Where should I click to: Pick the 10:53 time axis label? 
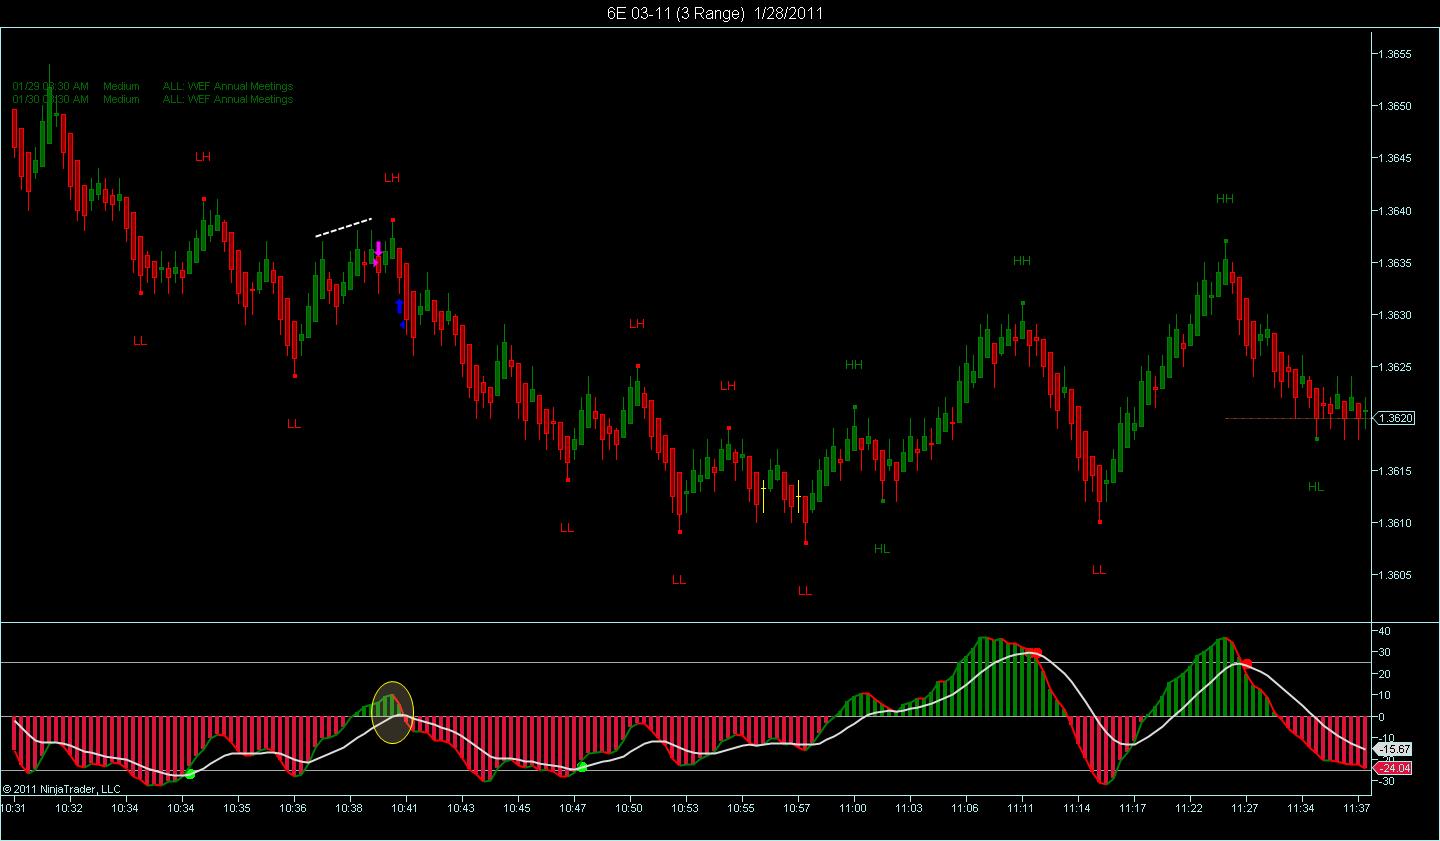tap(686, 807)
